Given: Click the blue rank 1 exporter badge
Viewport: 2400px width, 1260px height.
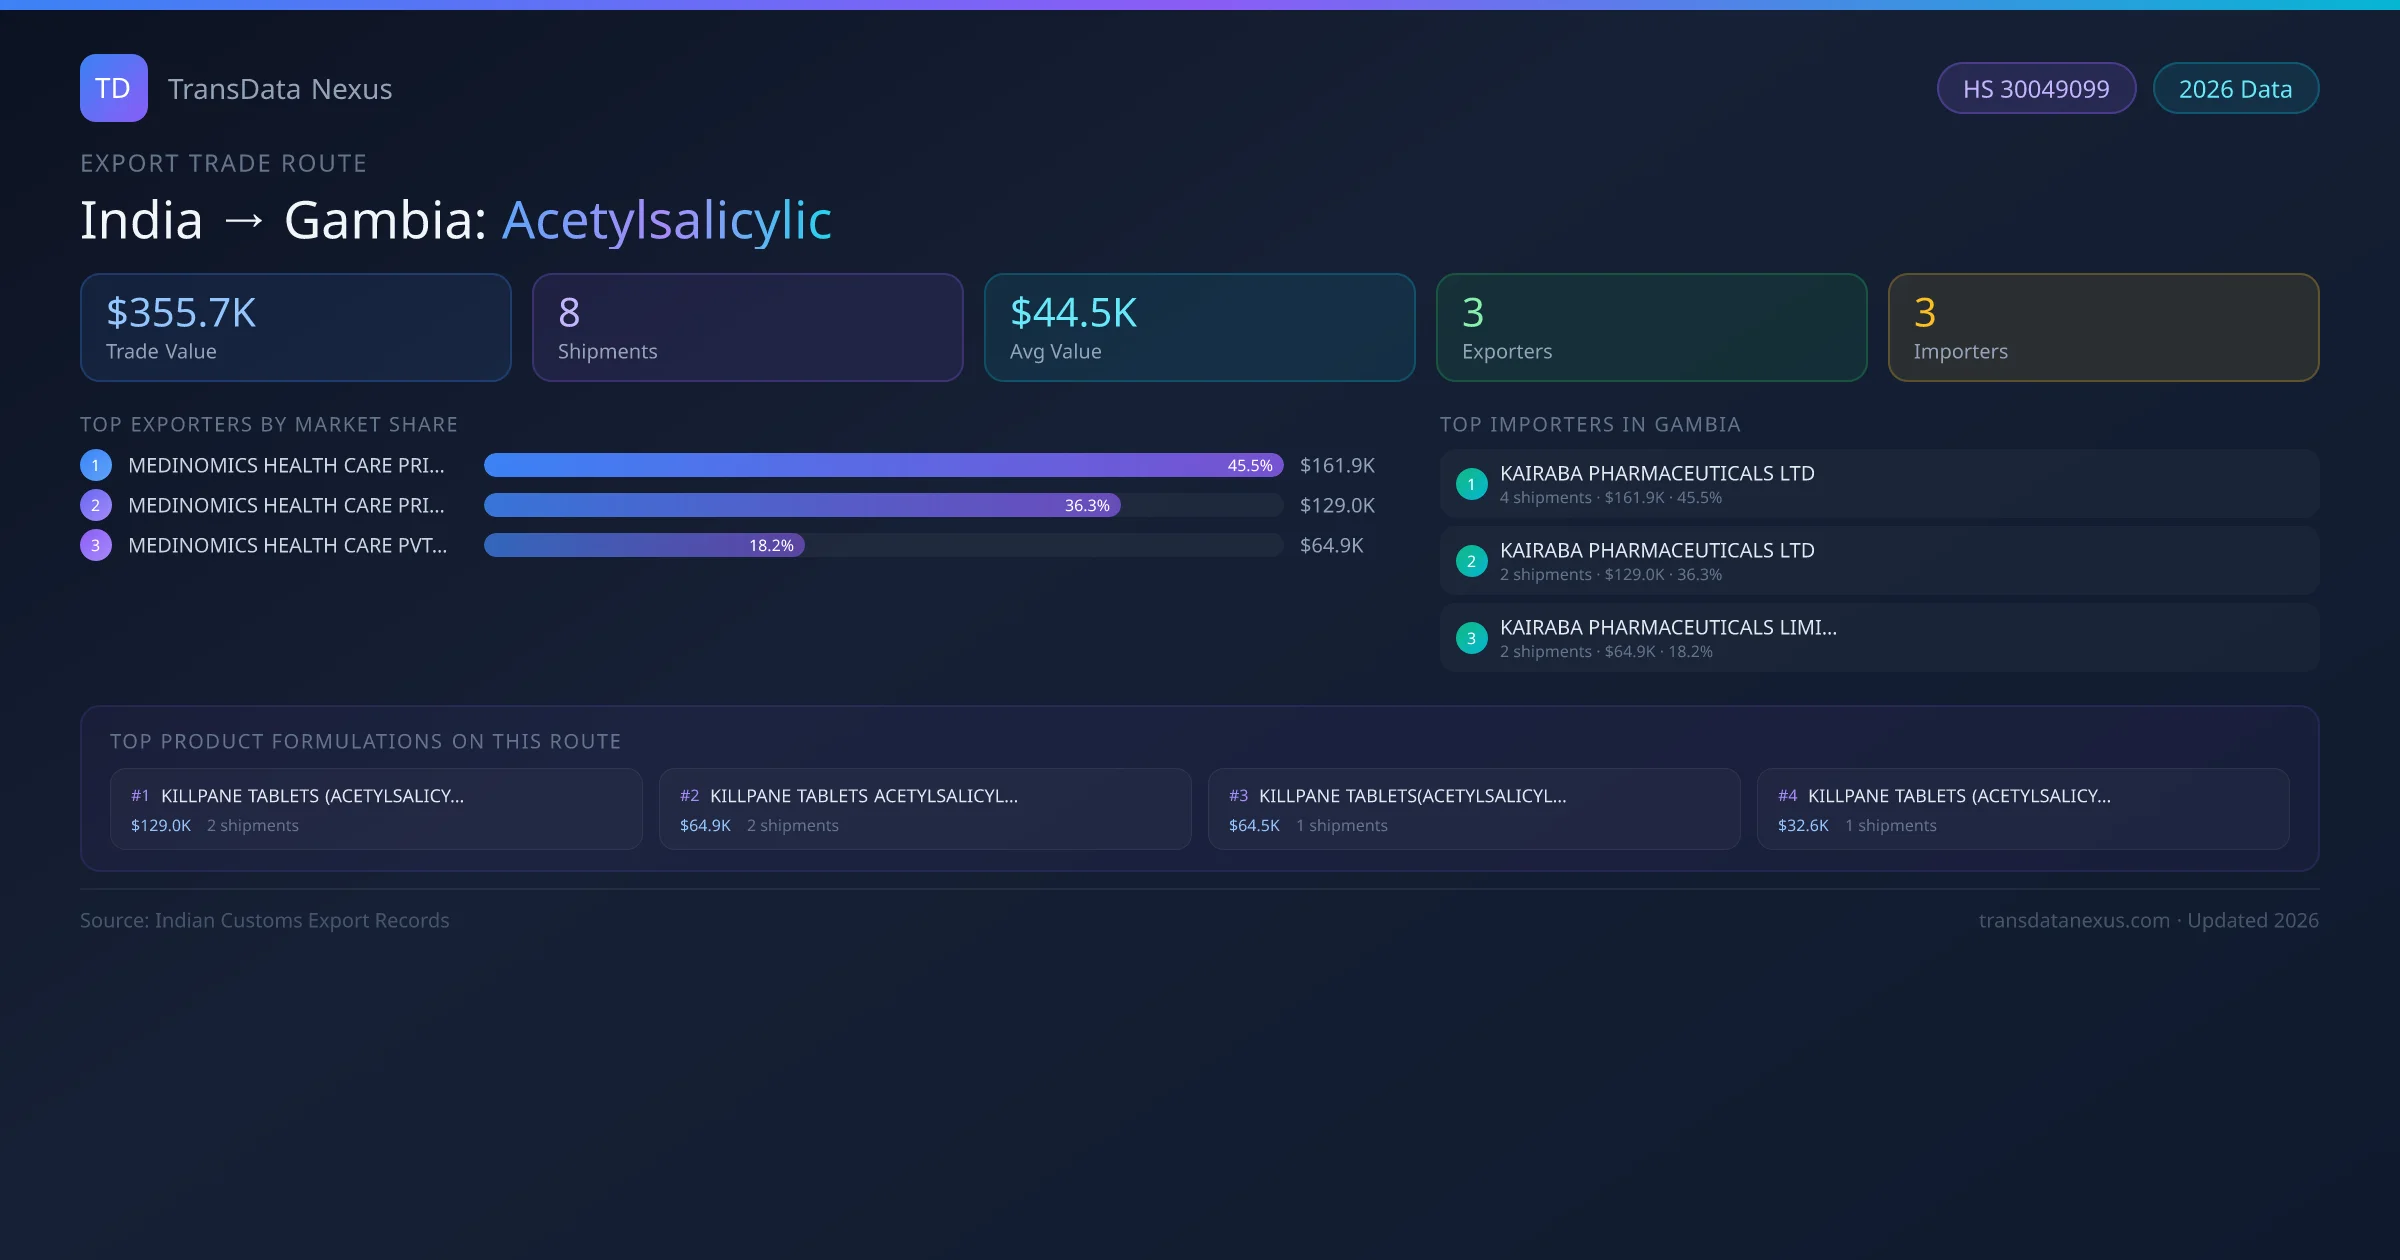Looking at the screenshot, I should click(x=96, y=465).
